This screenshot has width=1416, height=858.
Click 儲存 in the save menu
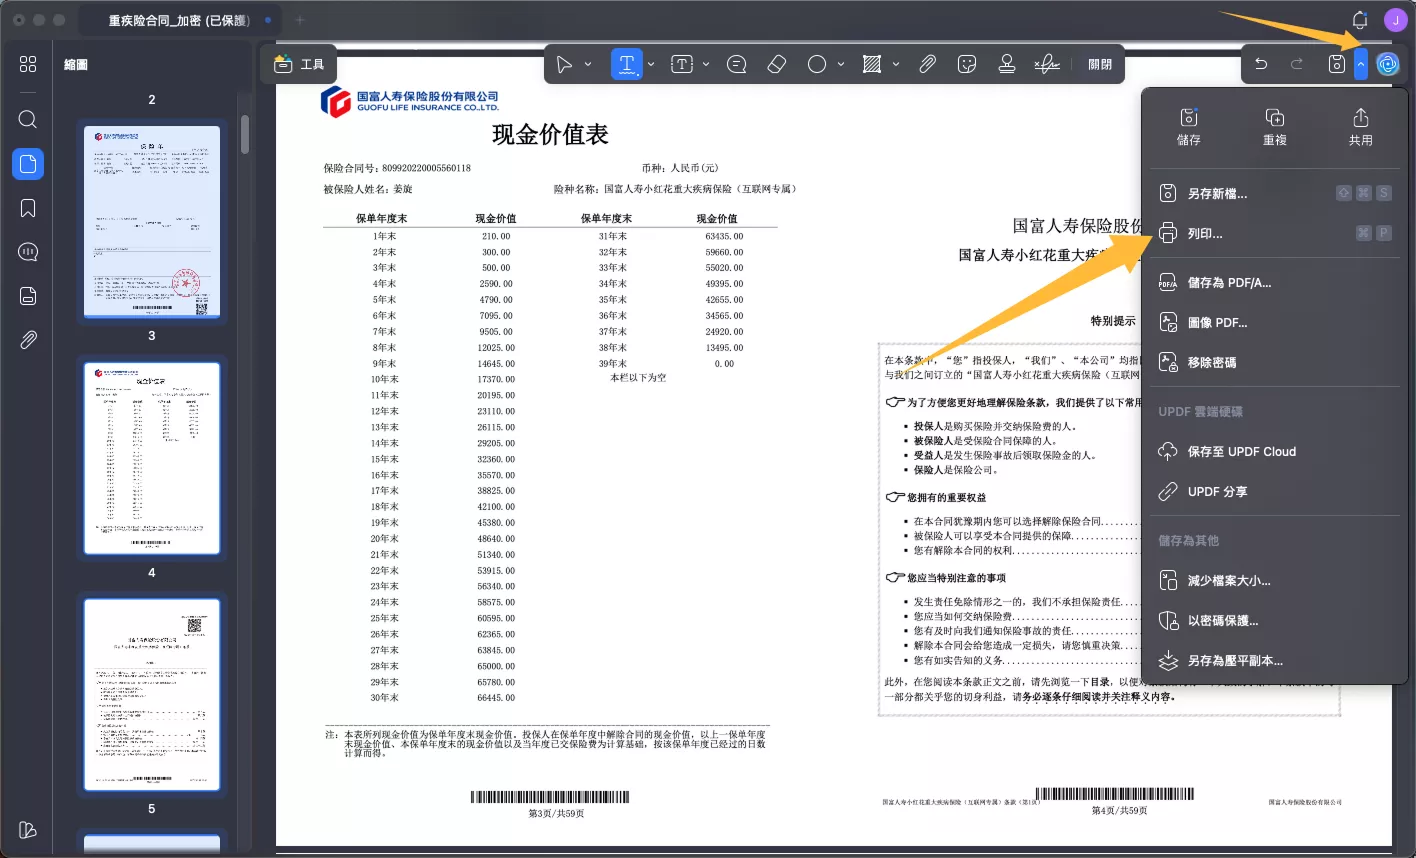pos(1189,127)
